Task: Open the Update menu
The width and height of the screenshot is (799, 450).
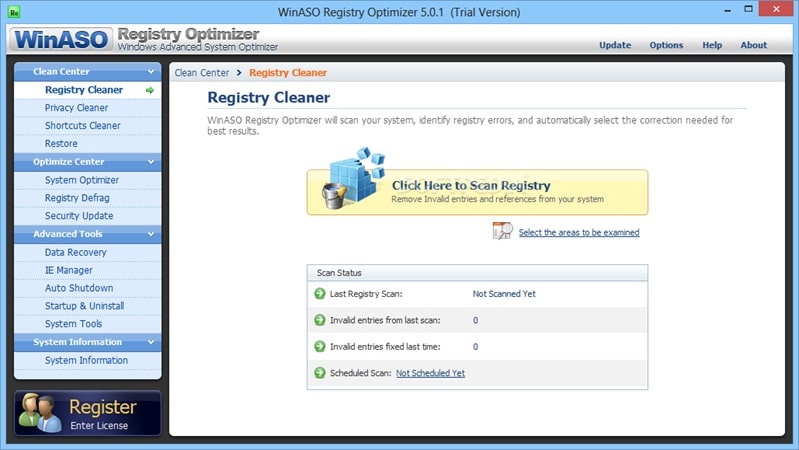Action: (x=615, y=45)
